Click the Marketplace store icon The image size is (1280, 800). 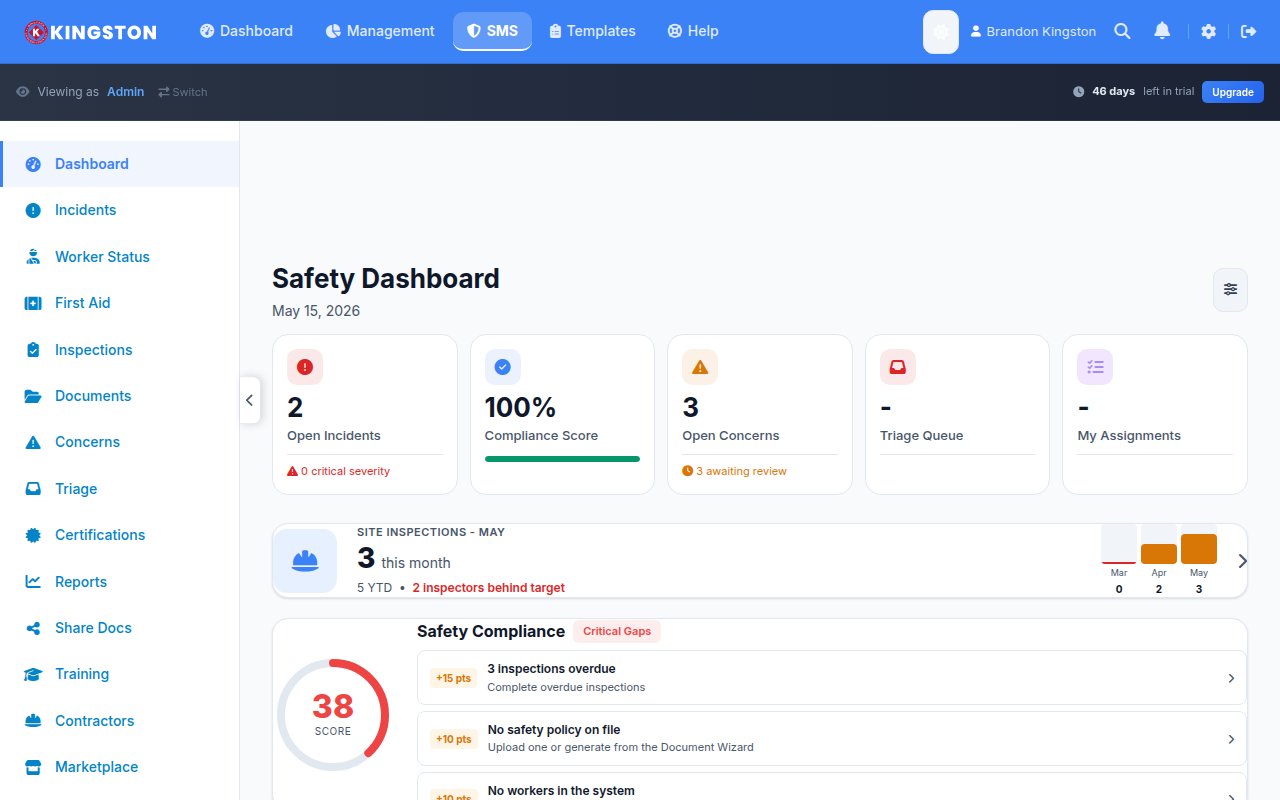click(x=33, y=767)
